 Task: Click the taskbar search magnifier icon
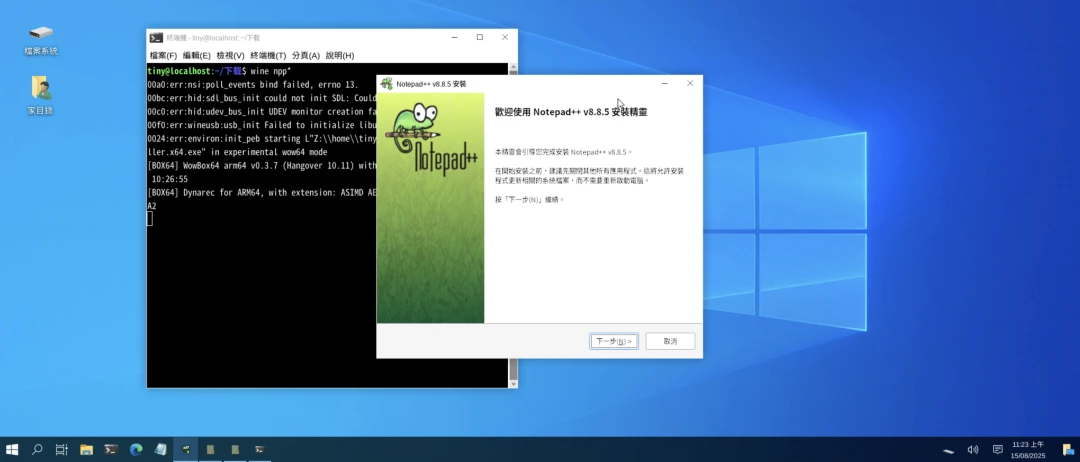pyautogui.click(x=37, y=450)
